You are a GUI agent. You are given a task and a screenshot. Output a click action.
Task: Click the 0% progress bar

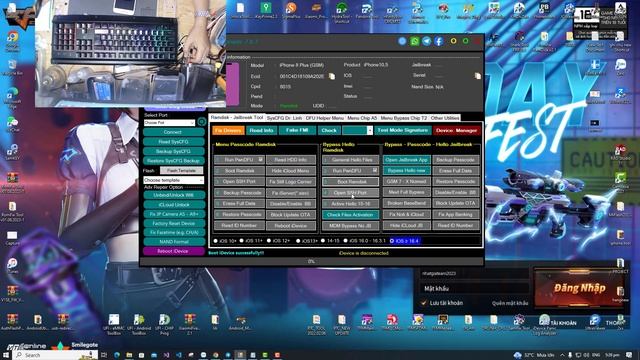[x=311, y=261]
